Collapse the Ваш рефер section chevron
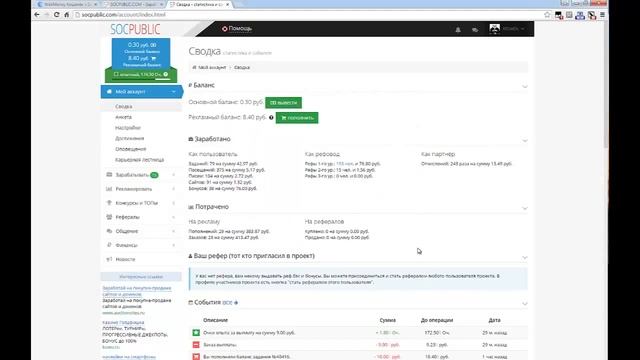This screenshot has height=360, width=640. click(525, 257)
